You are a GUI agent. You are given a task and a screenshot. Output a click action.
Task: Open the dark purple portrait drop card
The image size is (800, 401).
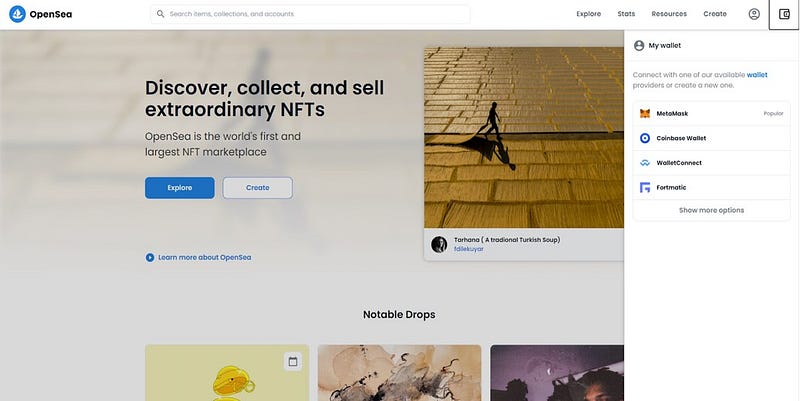(557, 373)
